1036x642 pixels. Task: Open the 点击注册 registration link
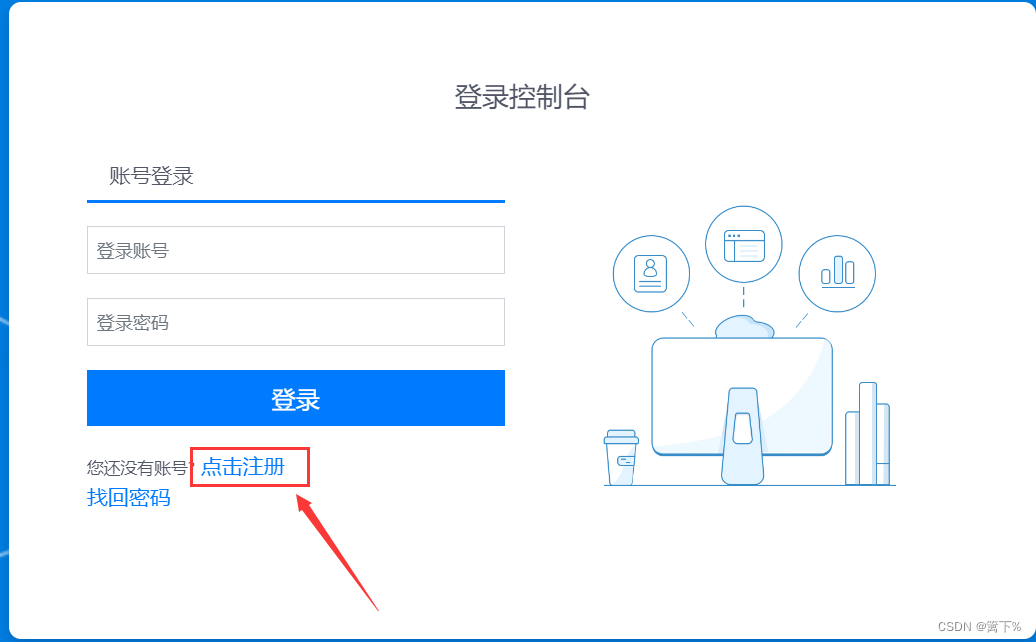242,467
